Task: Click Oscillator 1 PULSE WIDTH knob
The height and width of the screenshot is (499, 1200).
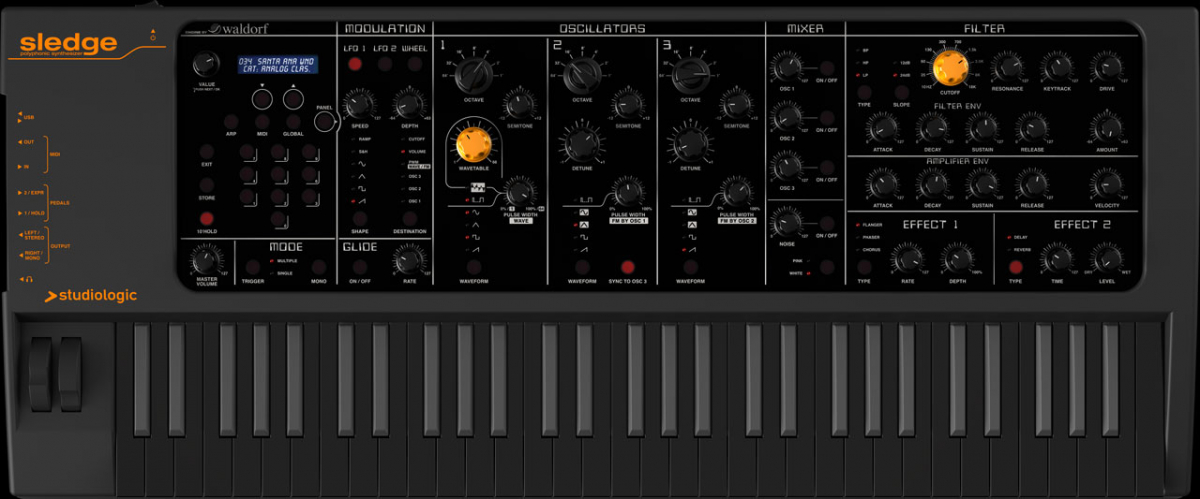Action: 519,192
